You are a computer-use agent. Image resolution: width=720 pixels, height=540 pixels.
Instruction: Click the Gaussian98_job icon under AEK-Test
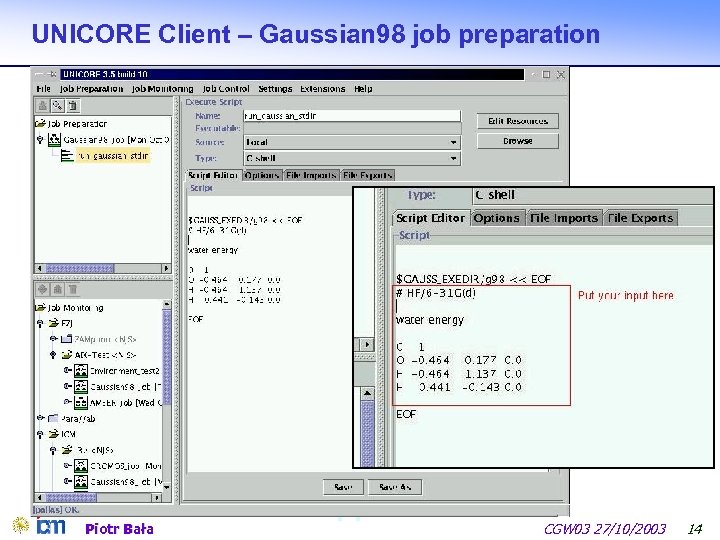tap(81, 387)
